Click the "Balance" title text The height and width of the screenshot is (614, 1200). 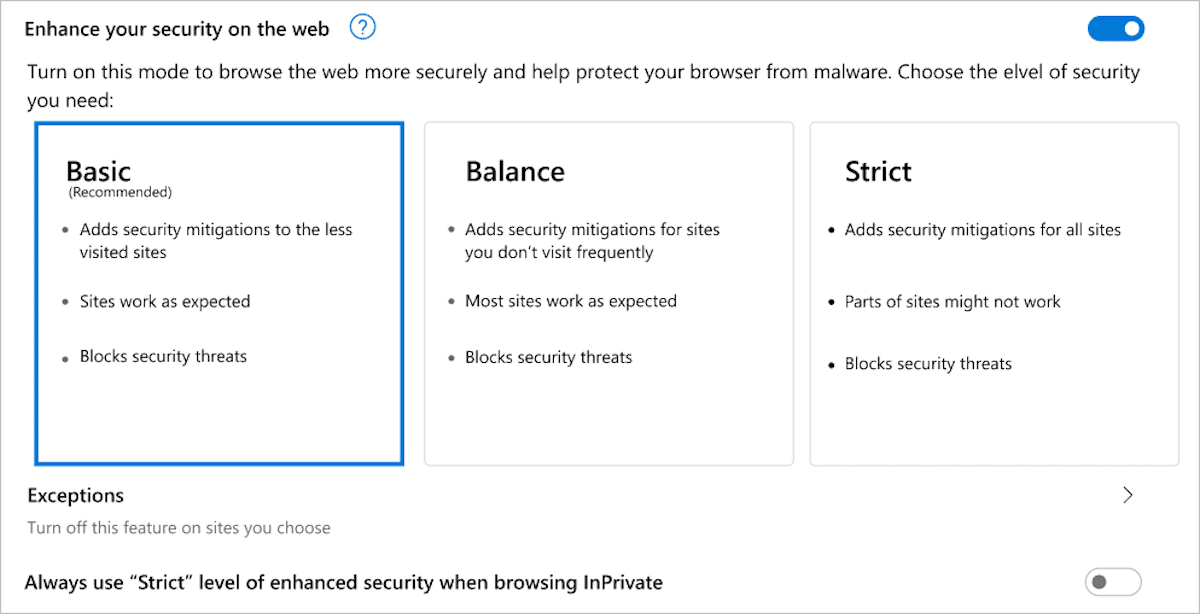(x=515, y=172)
